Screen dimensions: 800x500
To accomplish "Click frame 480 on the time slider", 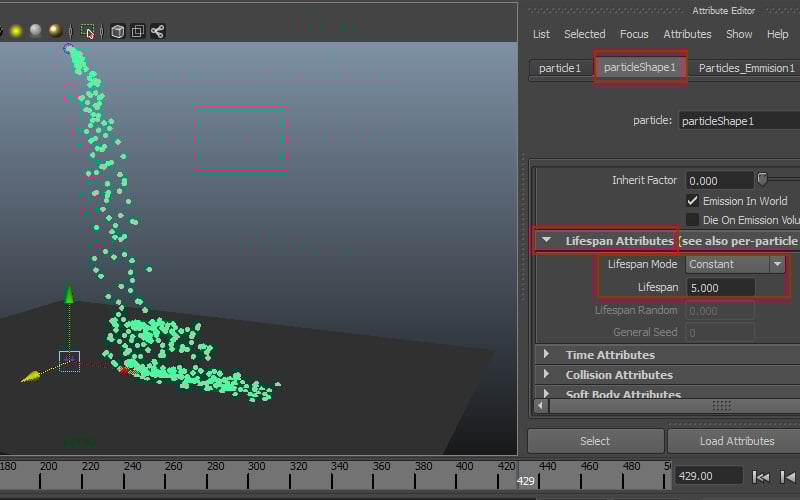I will [x=631, y=466].
